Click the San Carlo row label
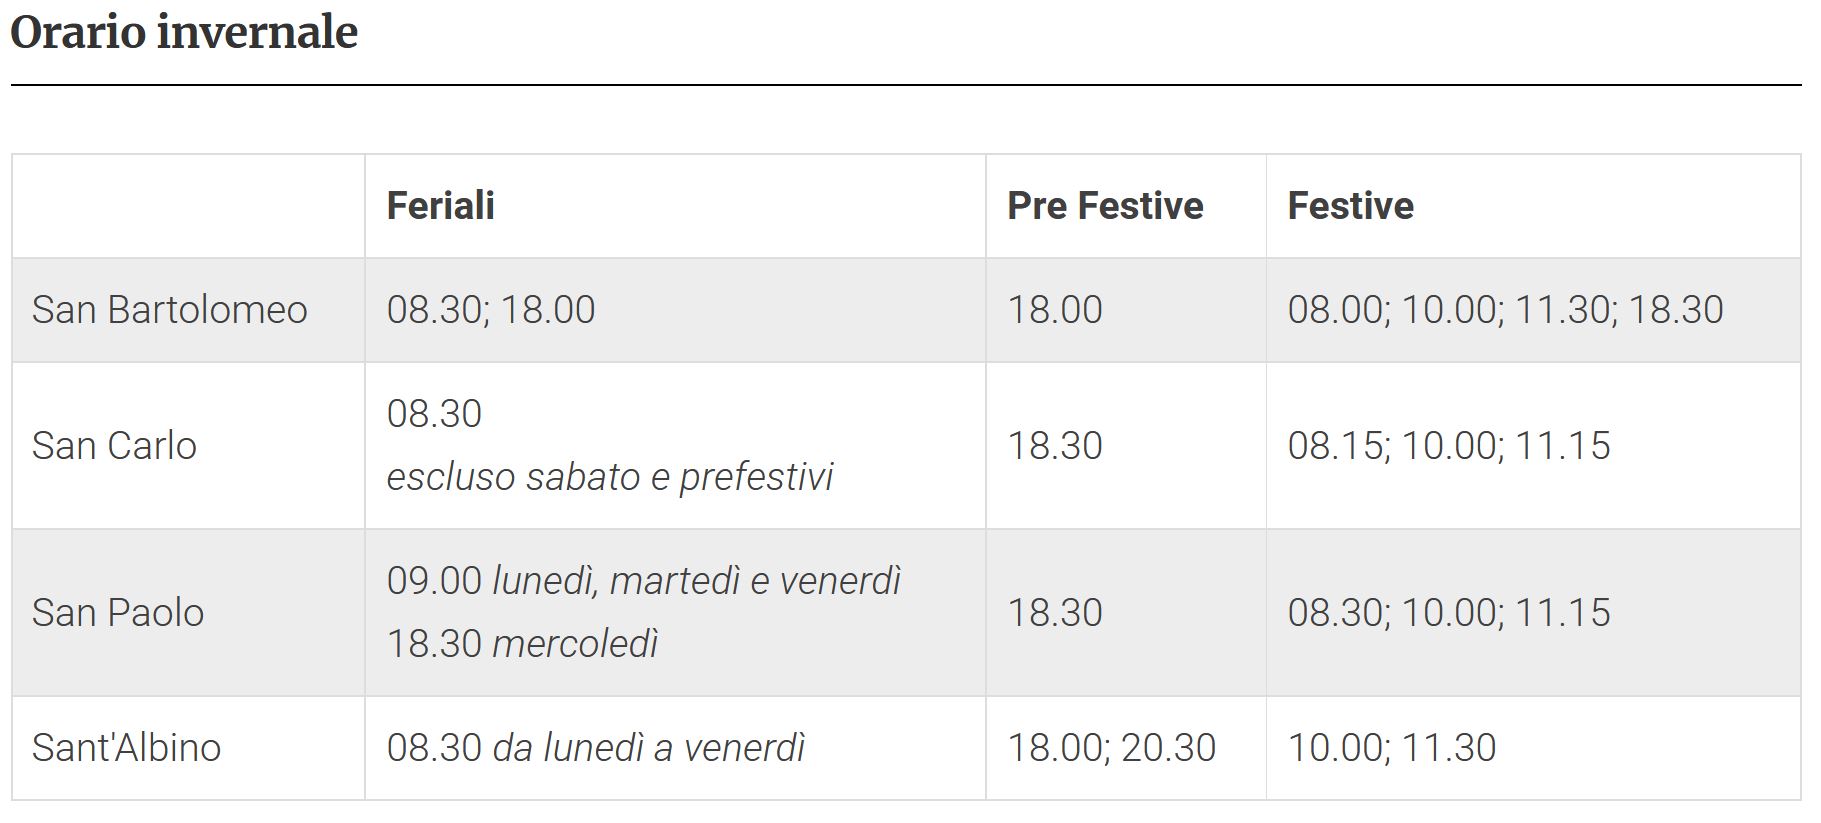1821x823 pixels. (114, 445)
